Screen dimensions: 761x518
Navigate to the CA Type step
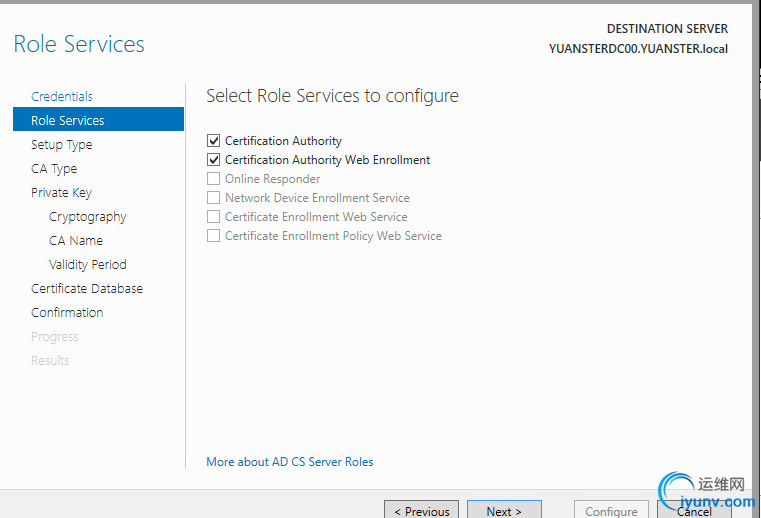(x=54, y=169)
